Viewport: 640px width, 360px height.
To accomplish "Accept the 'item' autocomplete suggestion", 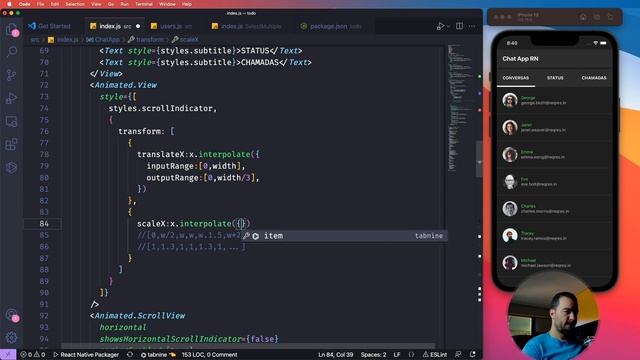I will pyautogui.click(x=344, y=236).
